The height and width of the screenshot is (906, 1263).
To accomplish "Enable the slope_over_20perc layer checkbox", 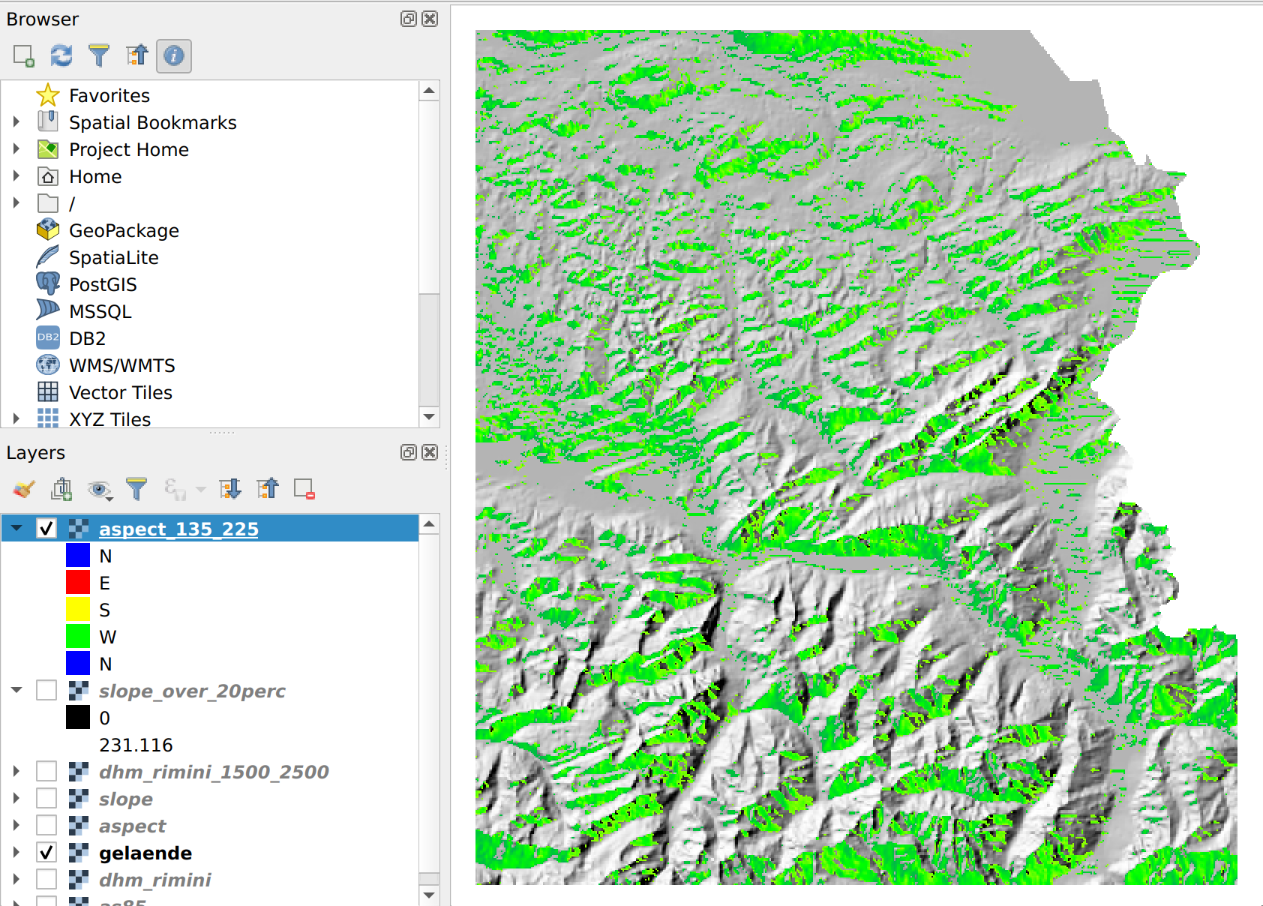I will pyautogui.click(x=46, y=691).
